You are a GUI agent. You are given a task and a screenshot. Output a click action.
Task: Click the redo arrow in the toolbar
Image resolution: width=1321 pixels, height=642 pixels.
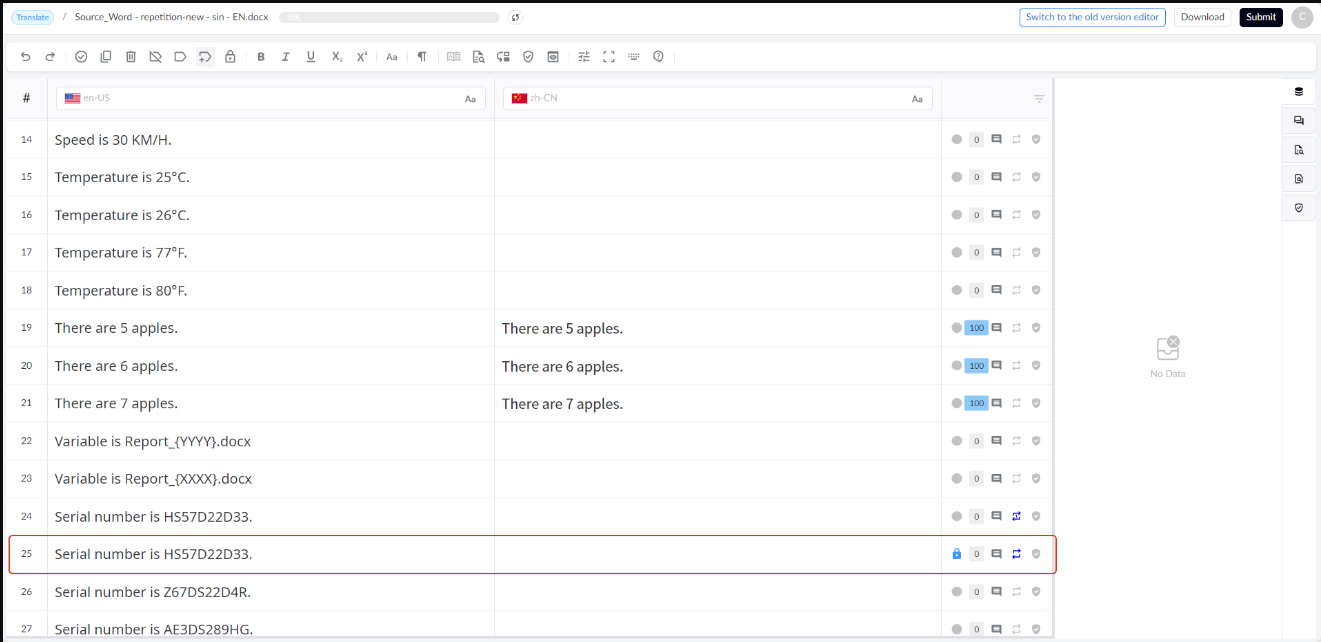(50, 57)
